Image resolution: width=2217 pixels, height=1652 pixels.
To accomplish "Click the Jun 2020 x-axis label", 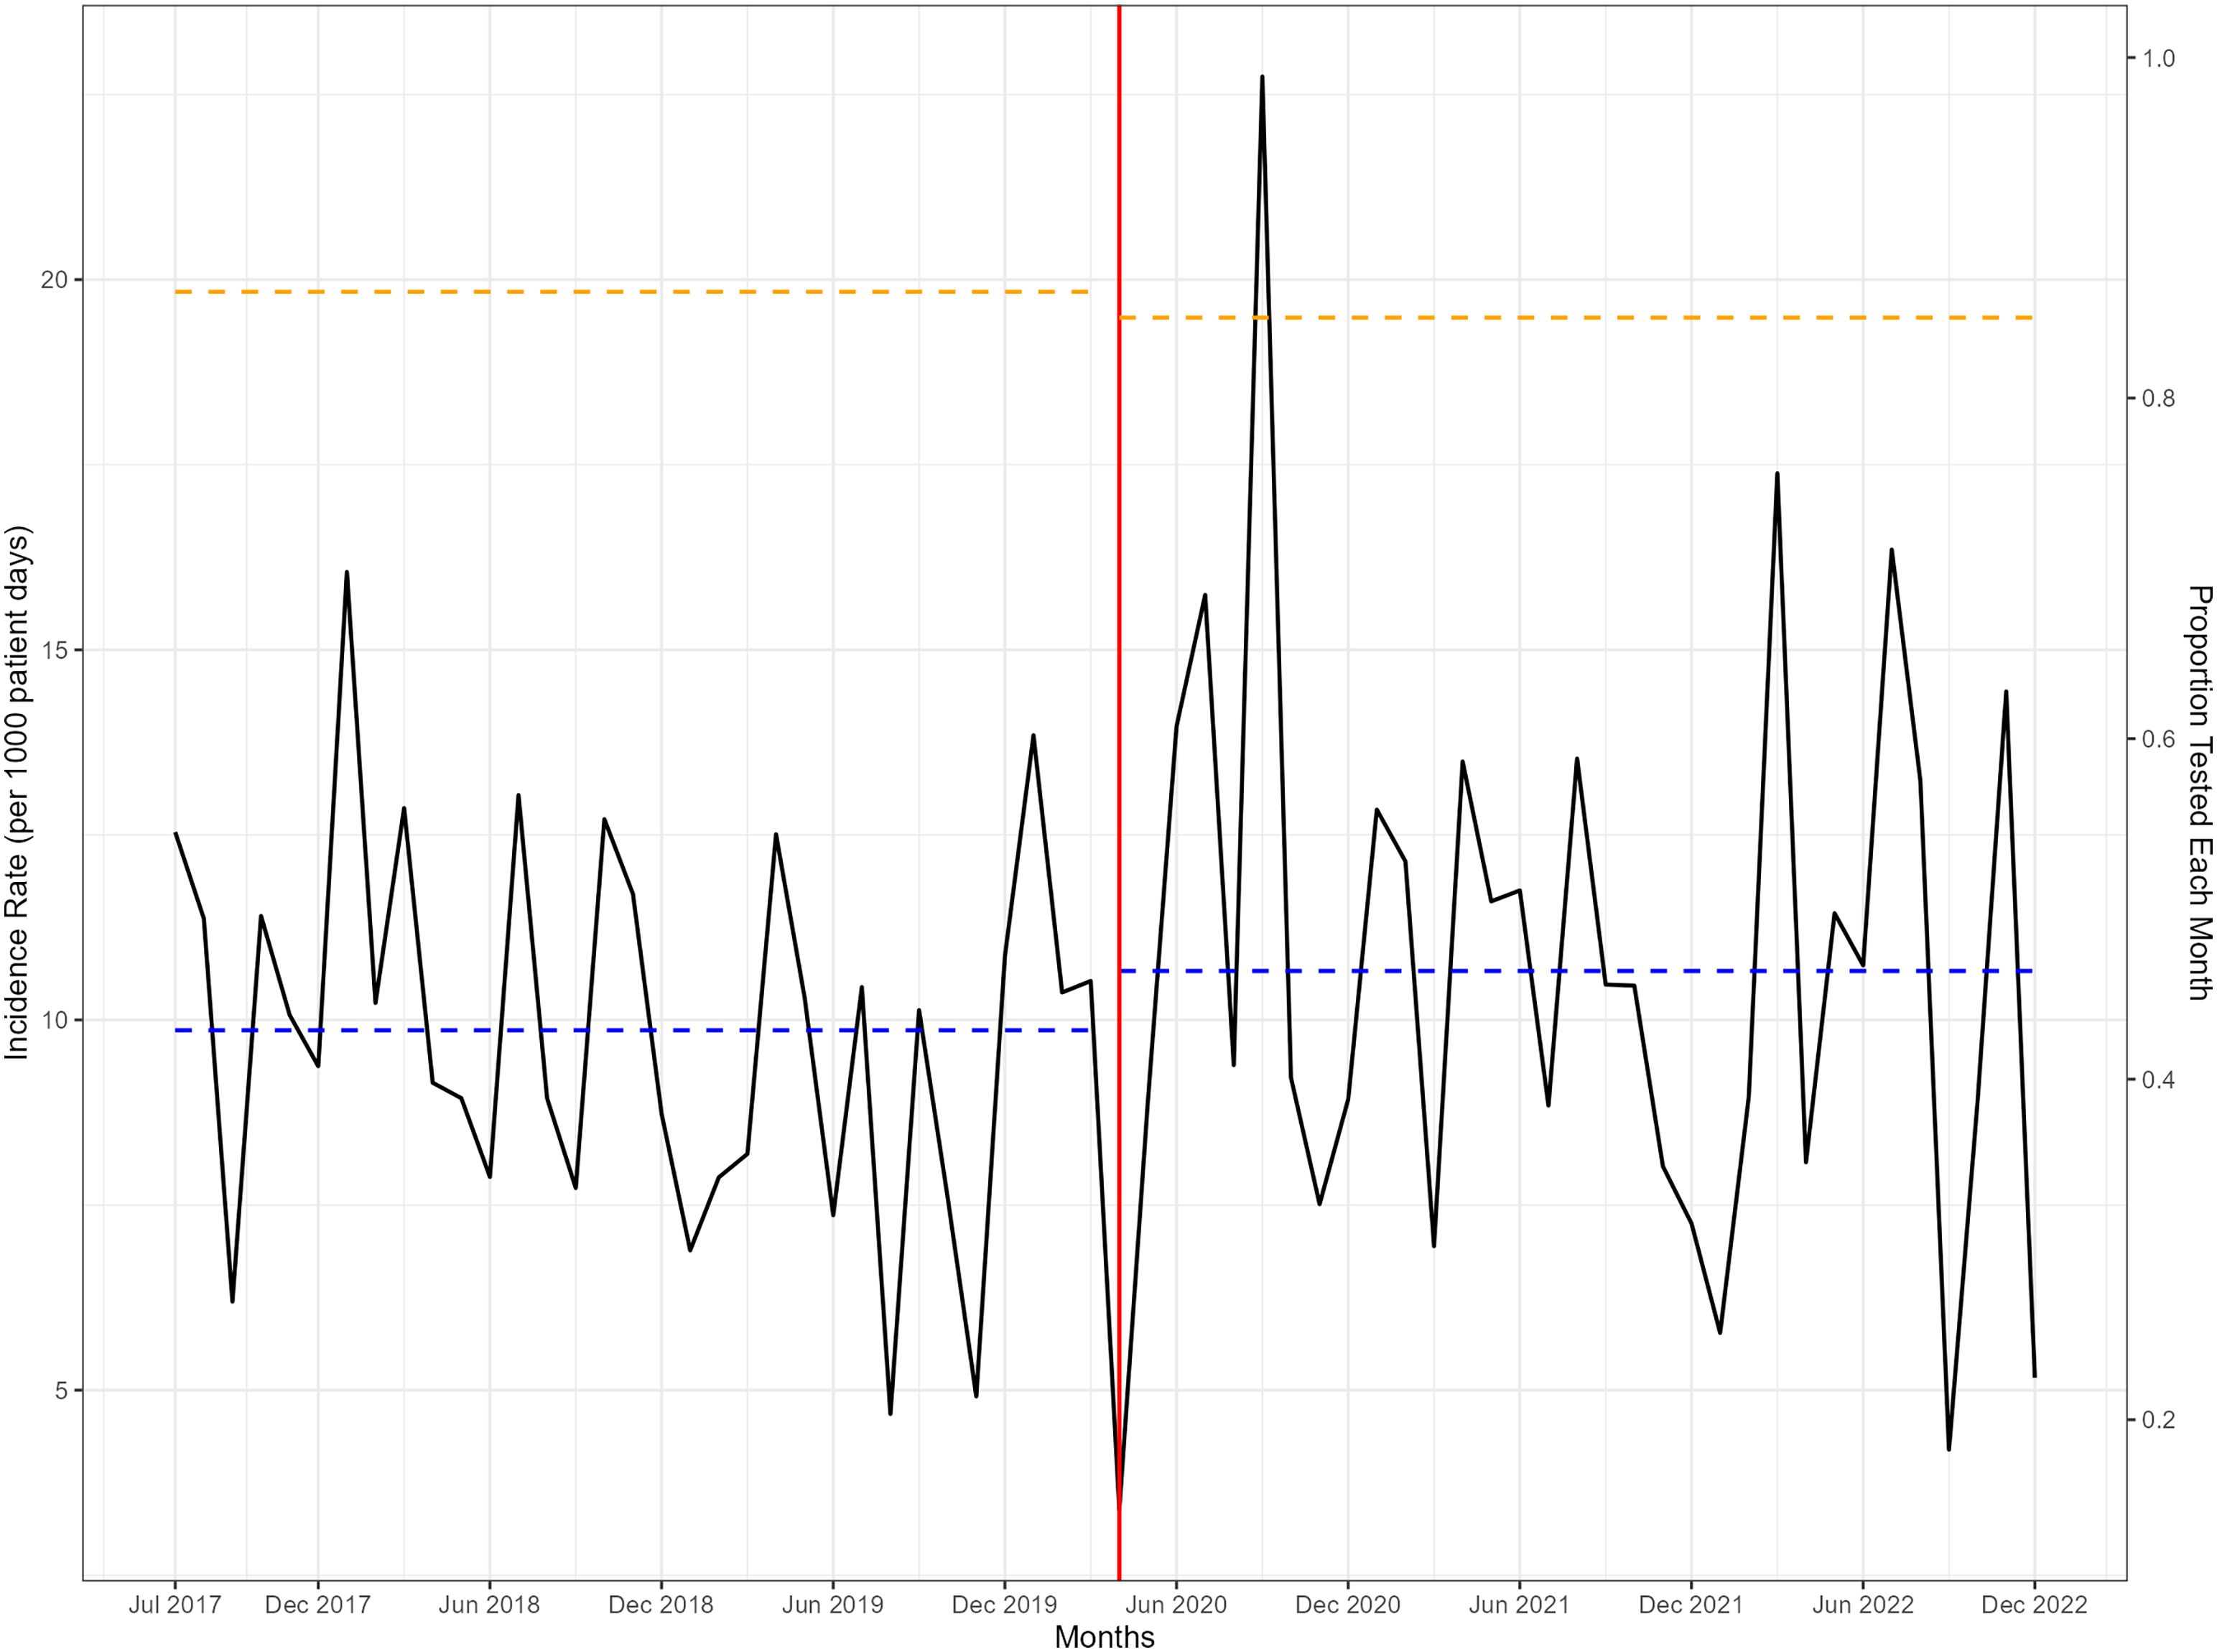I will click(x=1176, y=1605).
